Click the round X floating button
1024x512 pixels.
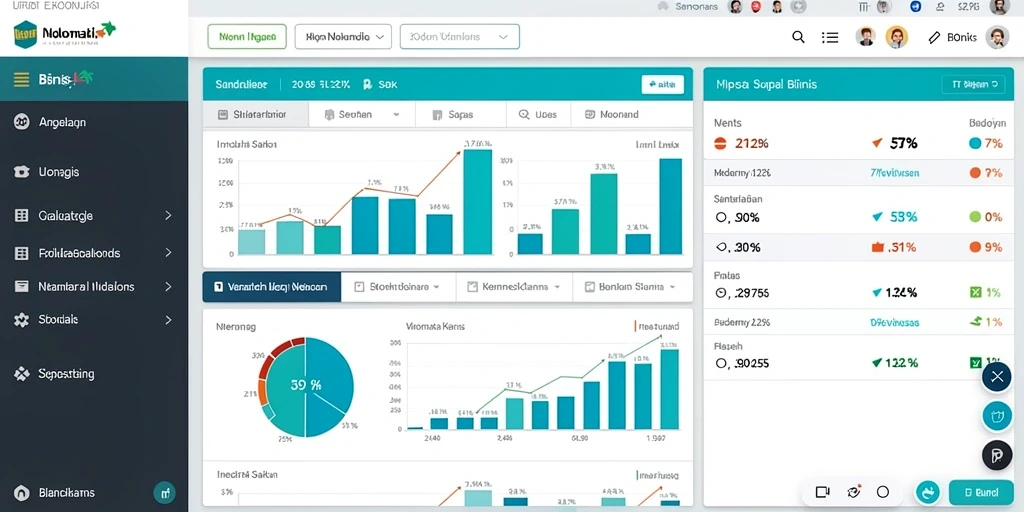click(x=997, y=377)
